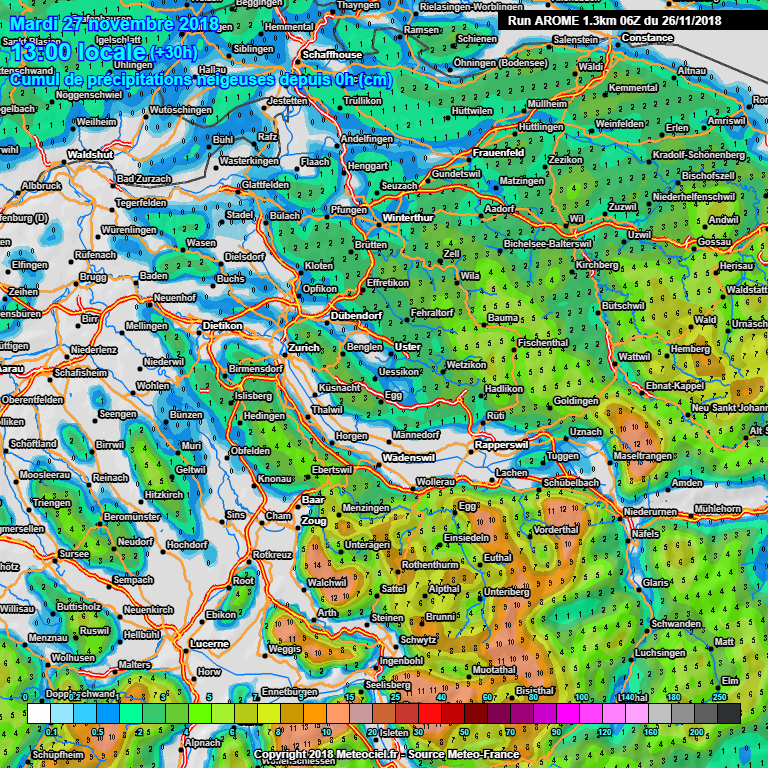Select the Bülach label
768x768 pixels.
(285, 216)
